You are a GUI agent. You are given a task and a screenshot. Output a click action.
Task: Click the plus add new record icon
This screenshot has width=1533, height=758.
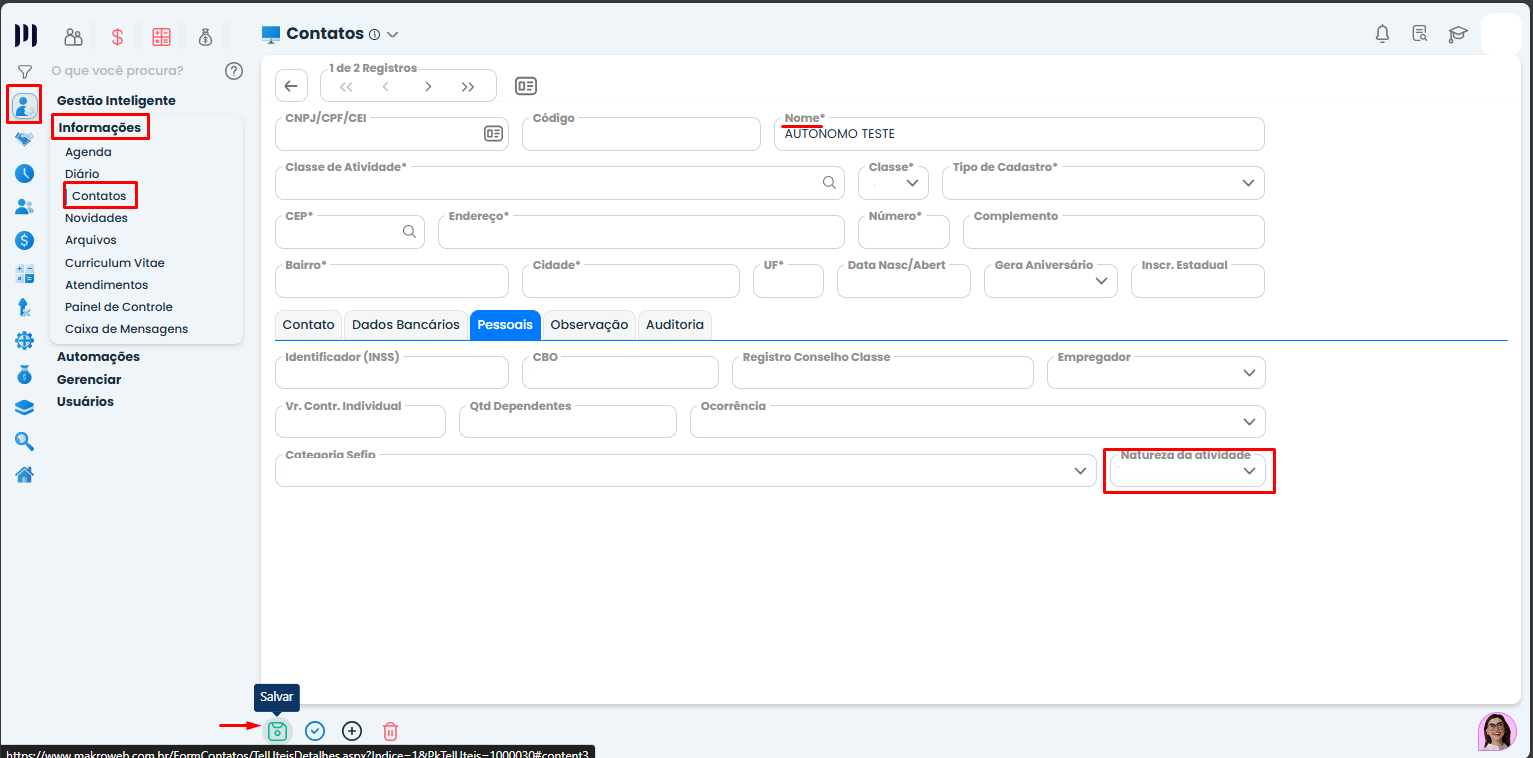point(352,731)
